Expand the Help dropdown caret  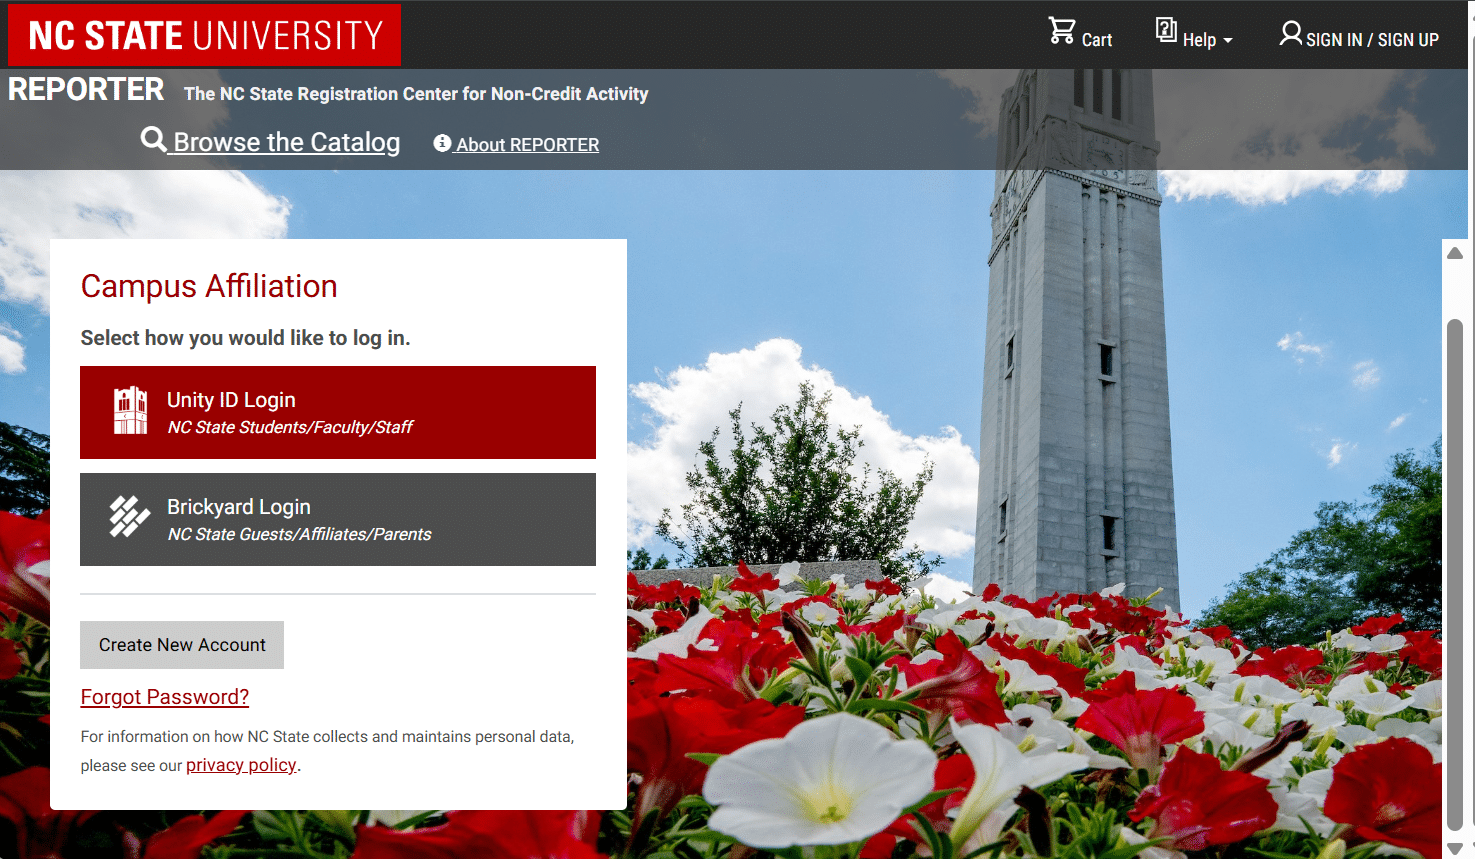point(1228,41)
